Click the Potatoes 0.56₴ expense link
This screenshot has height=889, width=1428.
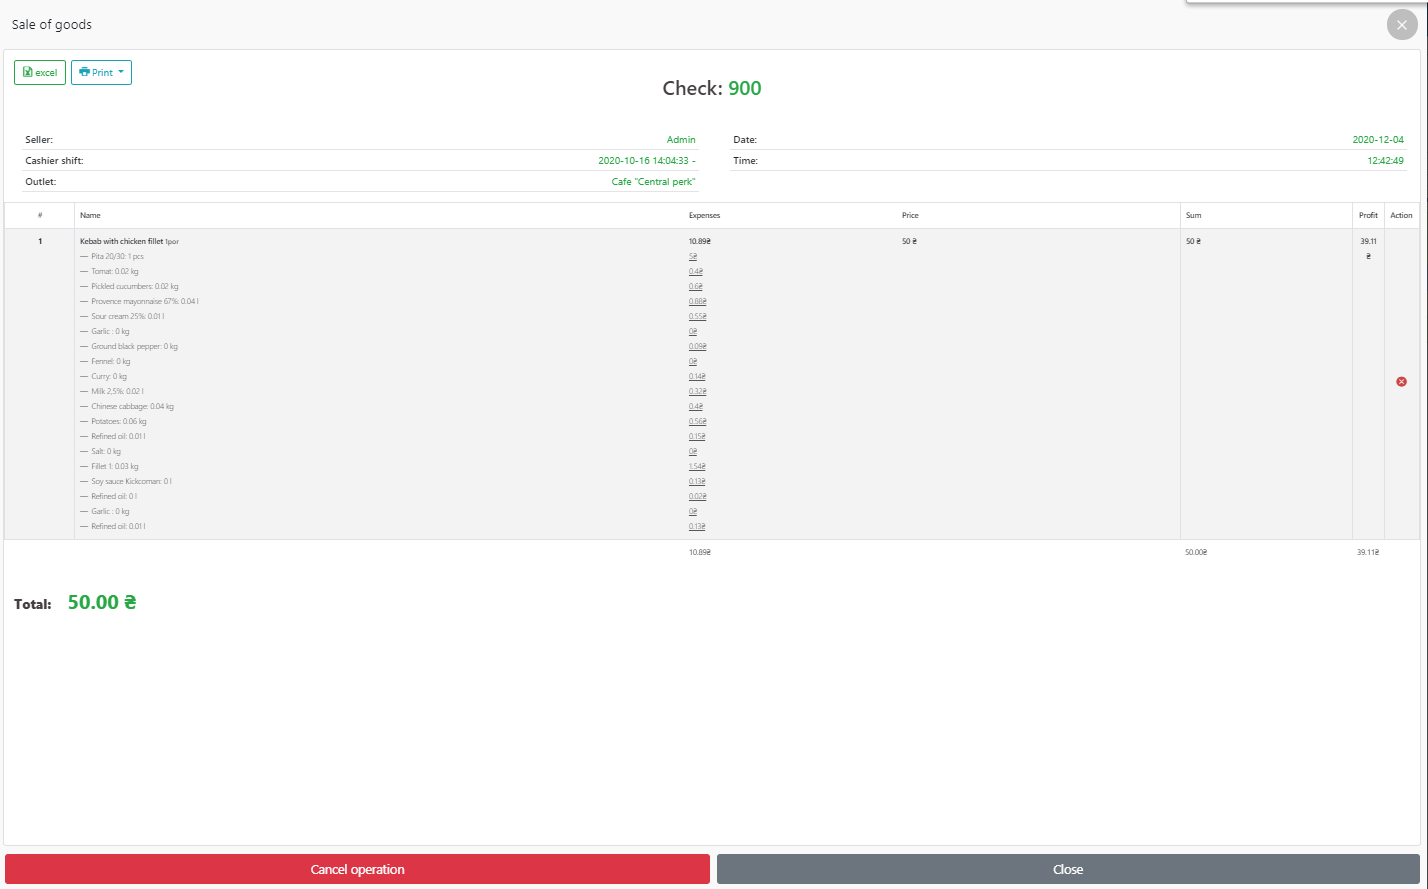pos(697,422)
